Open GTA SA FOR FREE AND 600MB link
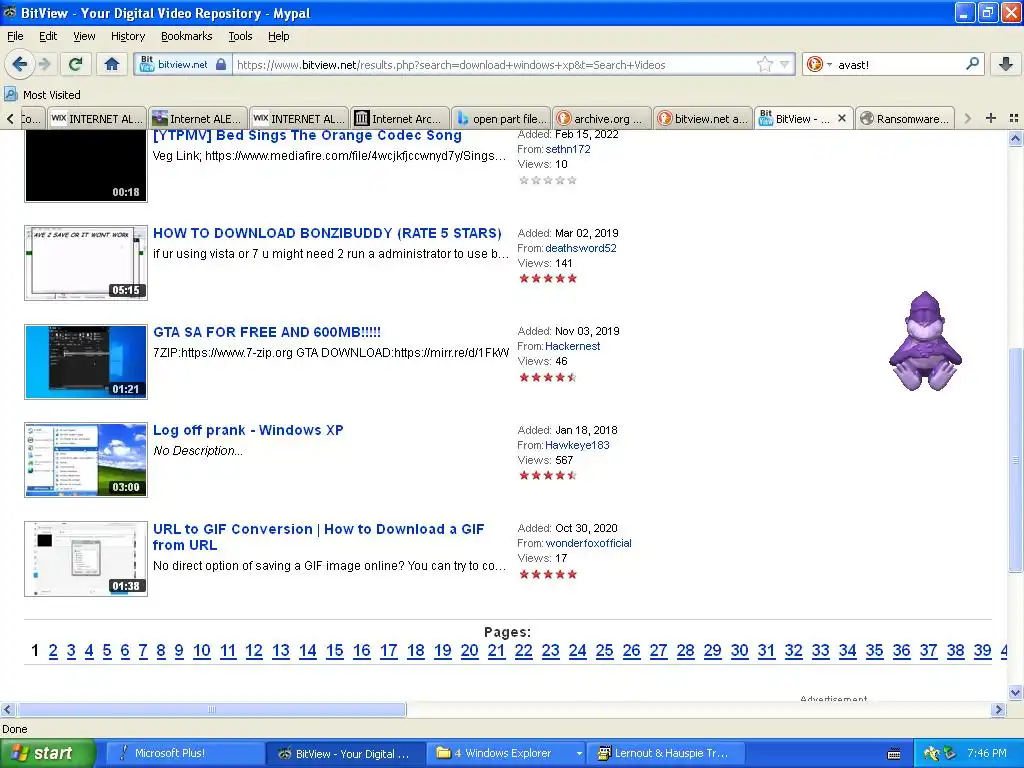Image resolution: width=1024 pixels, height=768 pixels. point(267,332)
